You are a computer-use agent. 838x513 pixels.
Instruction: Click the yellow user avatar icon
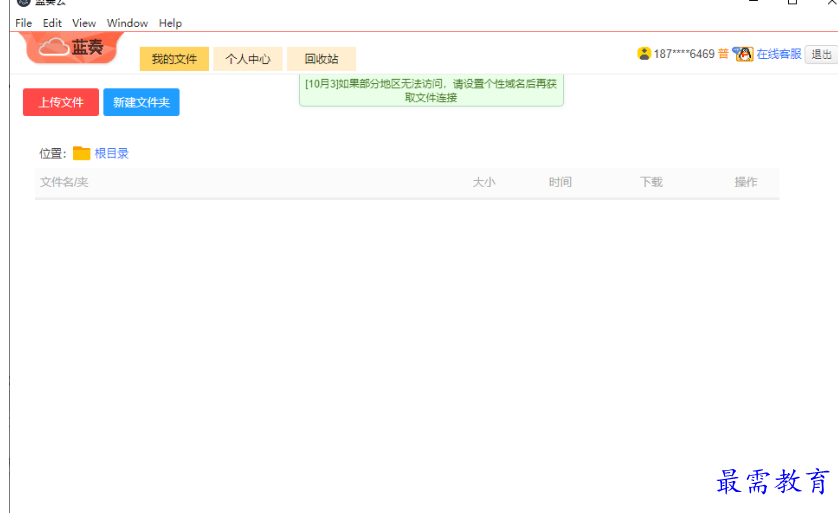tap(644, 54)
